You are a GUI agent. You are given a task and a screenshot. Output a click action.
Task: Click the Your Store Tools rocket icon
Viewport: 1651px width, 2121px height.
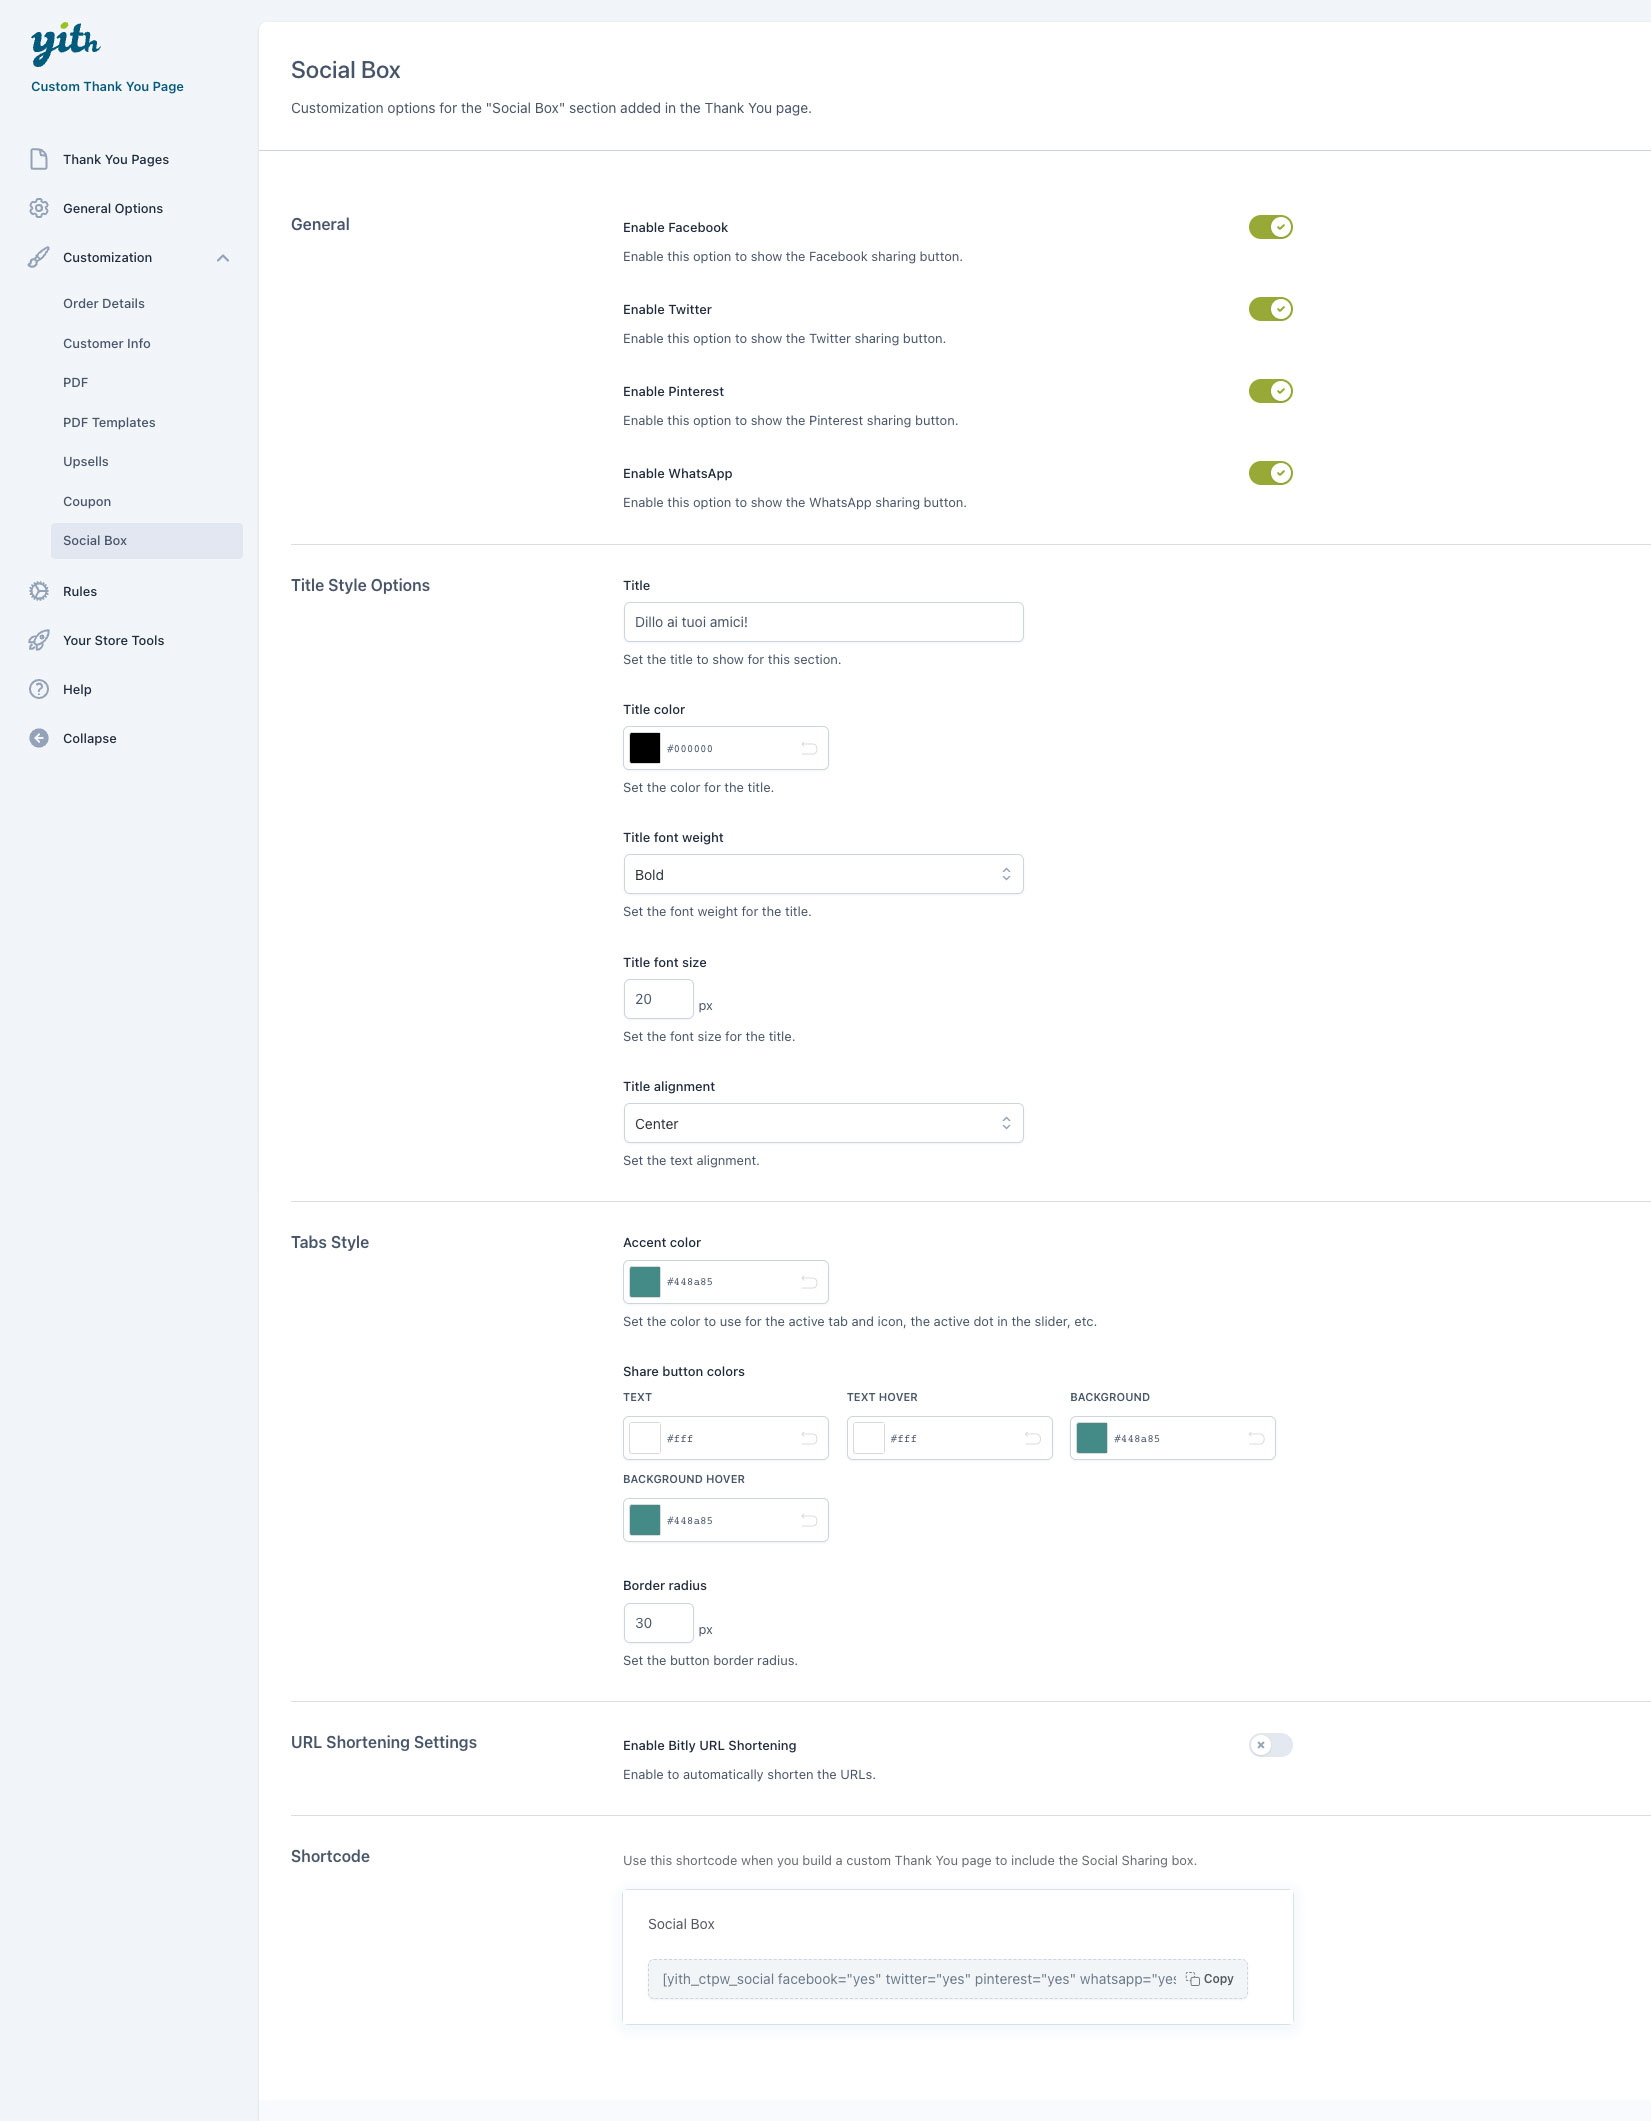pos(39,640)
